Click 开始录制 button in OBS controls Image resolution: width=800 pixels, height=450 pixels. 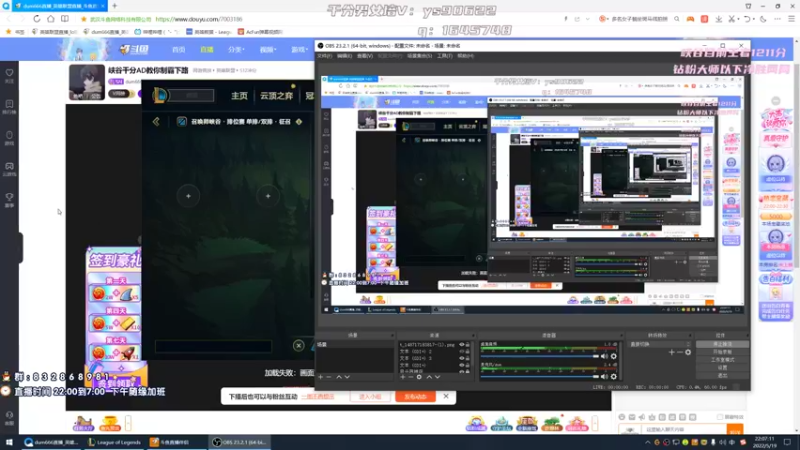pos(722,352)
